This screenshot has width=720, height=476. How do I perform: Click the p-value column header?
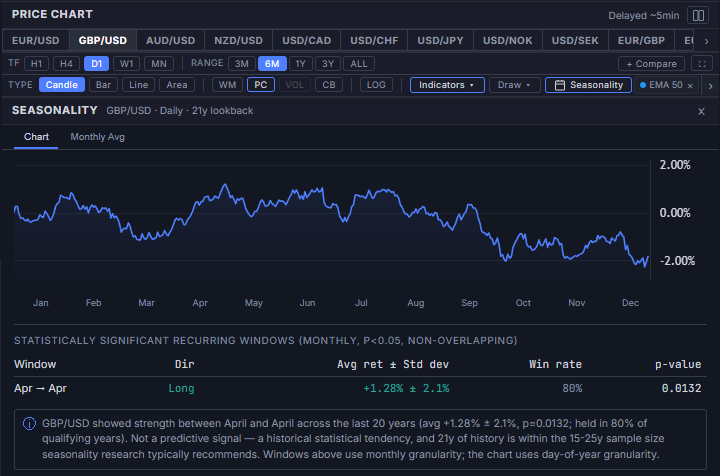click(x=678, y=364)
